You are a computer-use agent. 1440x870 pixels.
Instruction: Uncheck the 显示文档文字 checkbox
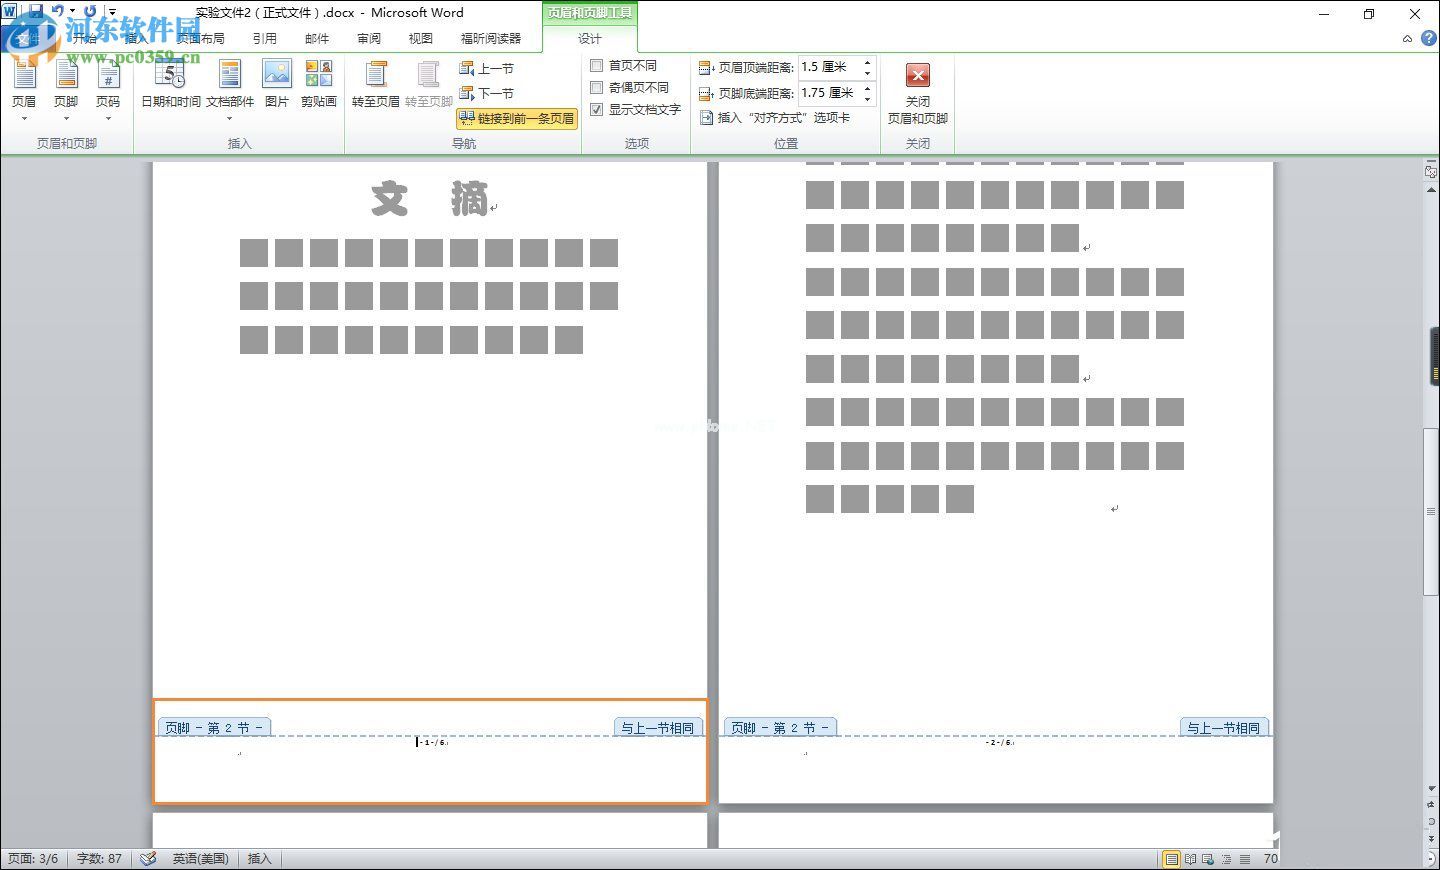coord(596,109)
